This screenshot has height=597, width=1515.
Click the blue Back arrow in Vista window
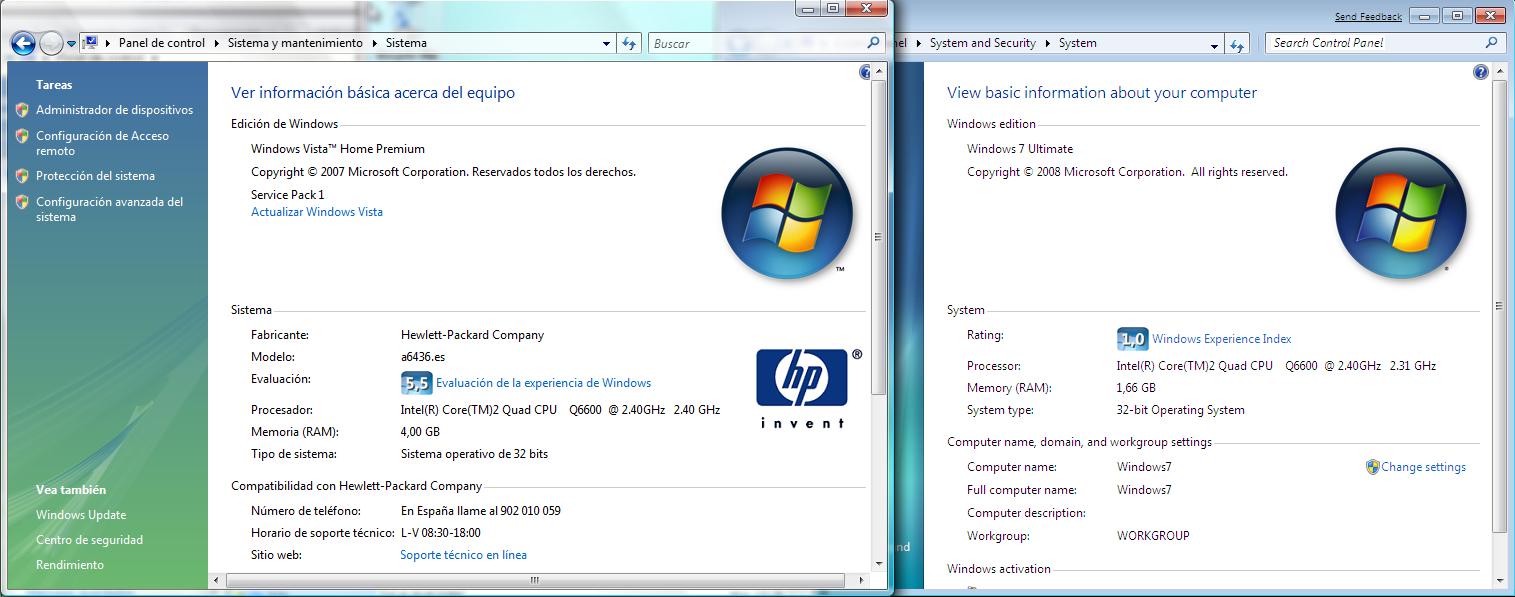pyautogui.click(x=23, y=43)
